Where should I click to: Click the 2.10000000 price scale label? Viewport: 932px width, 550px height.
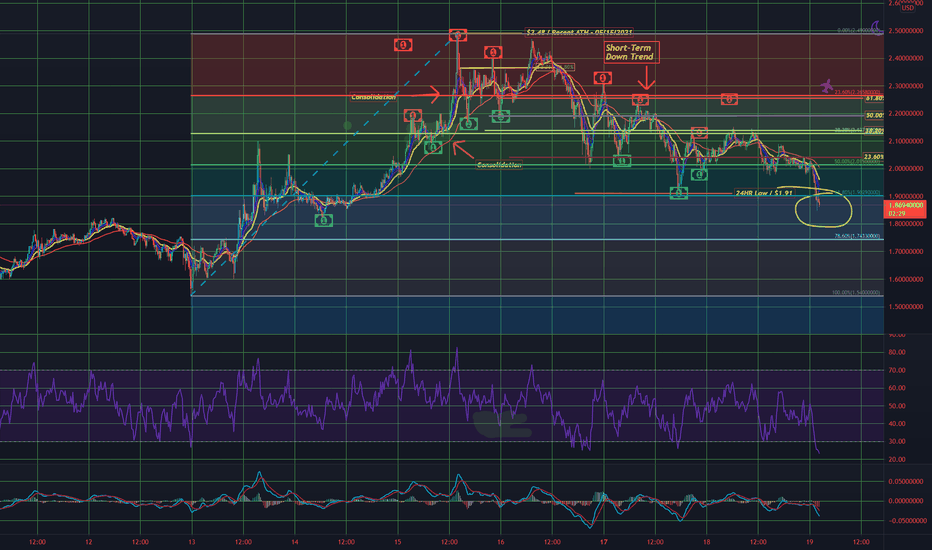pos(906,142)
